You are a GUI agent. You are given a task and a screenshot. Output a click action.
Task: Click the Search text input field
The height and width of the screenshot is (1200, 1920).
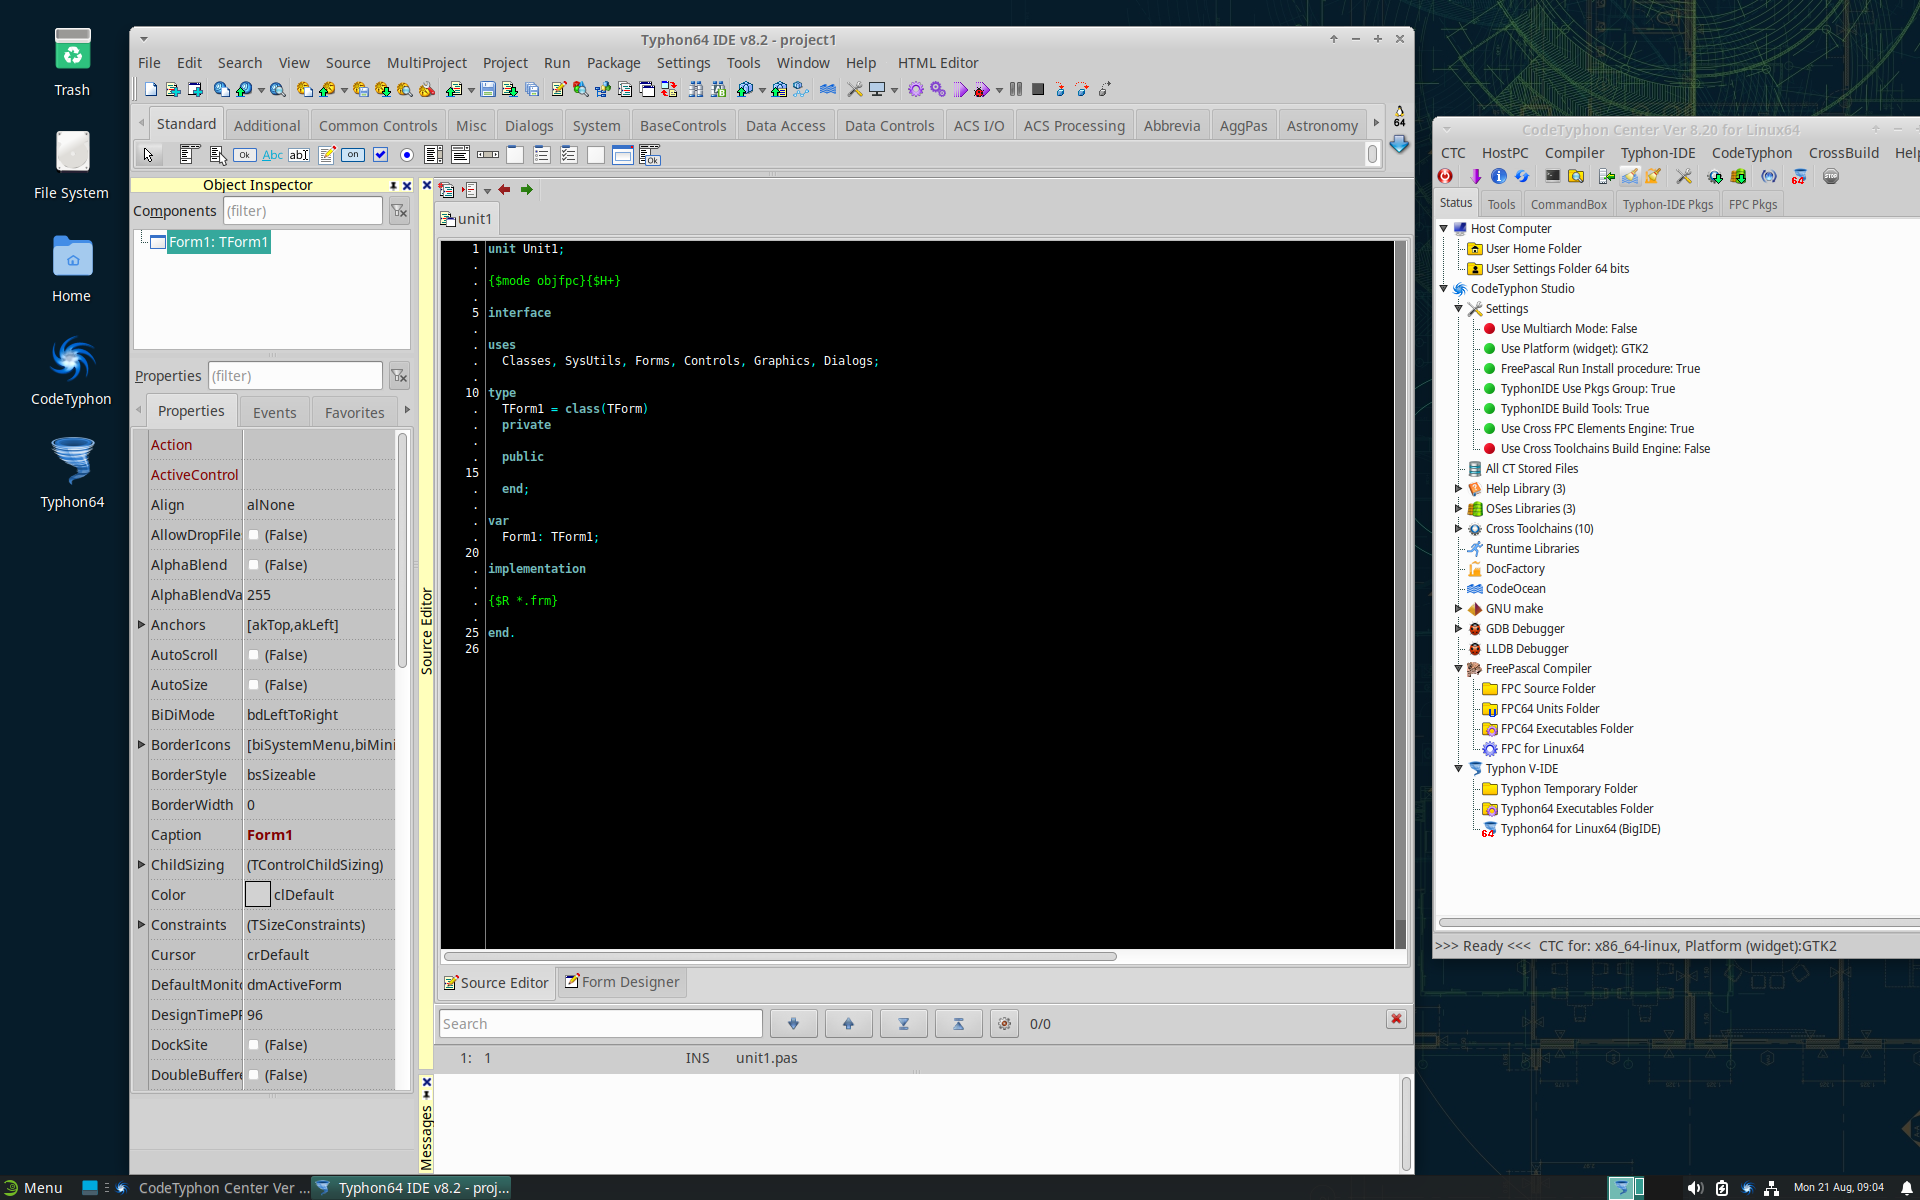click(601, 1023)
